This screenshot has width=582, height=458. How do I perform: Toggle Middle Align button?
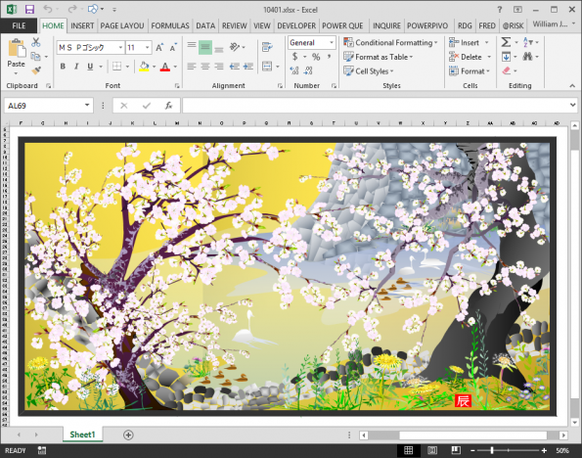[205, 47]
